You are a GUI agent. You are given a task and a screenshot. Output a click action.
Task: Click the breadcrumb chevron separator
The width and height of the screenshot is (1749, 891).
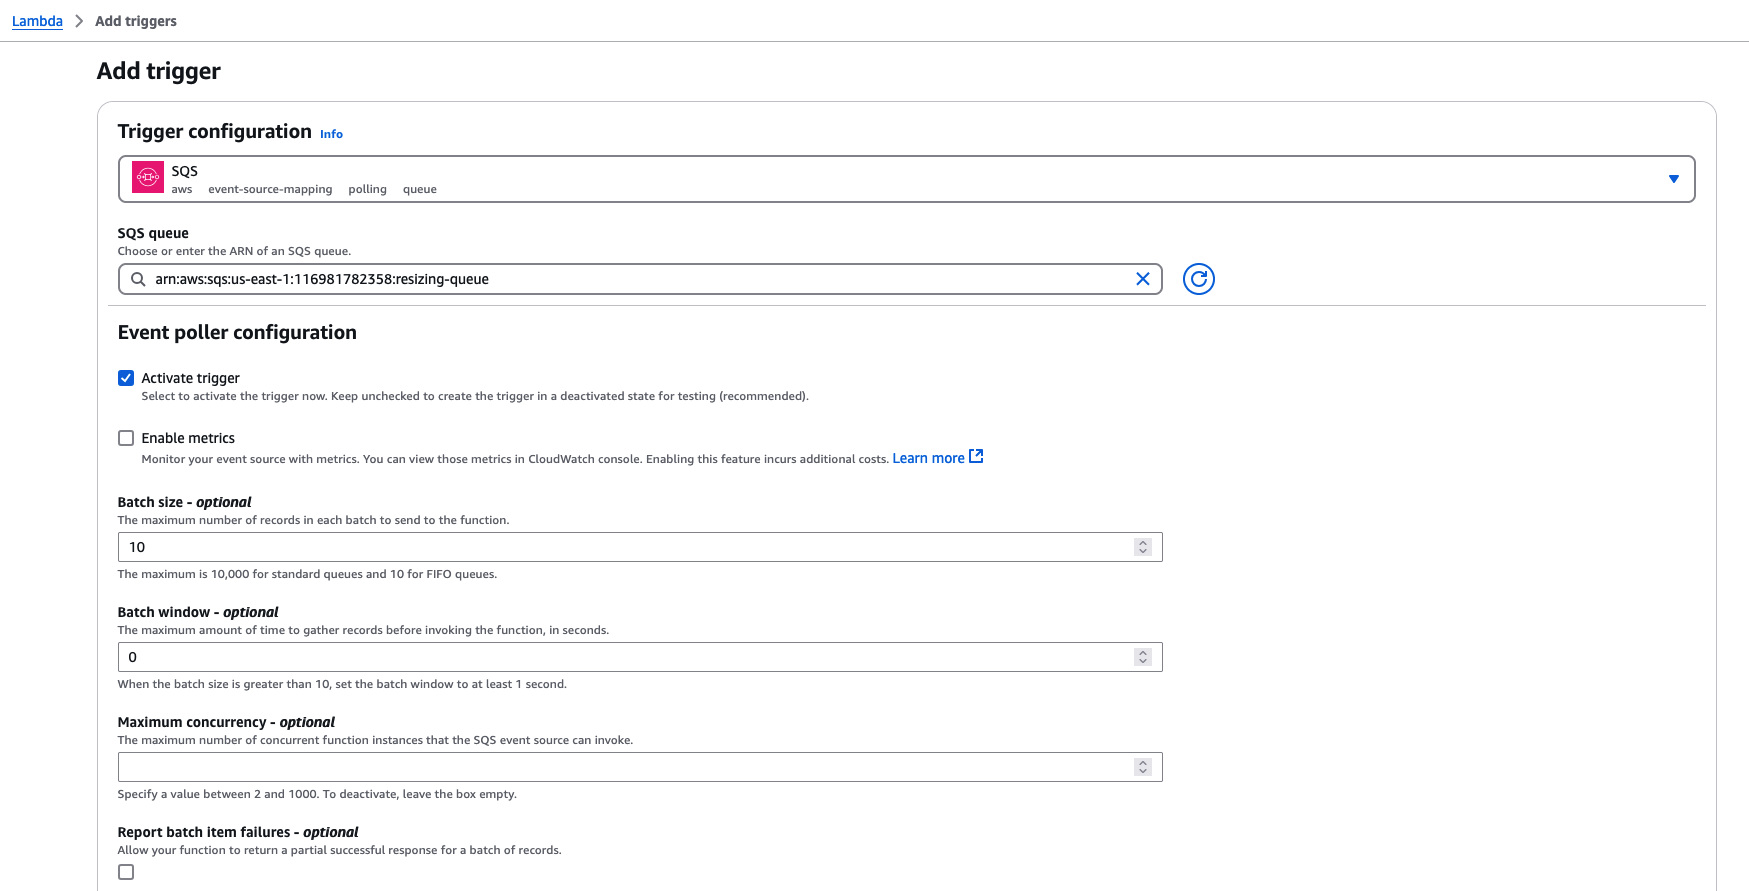tap(79, 21)
